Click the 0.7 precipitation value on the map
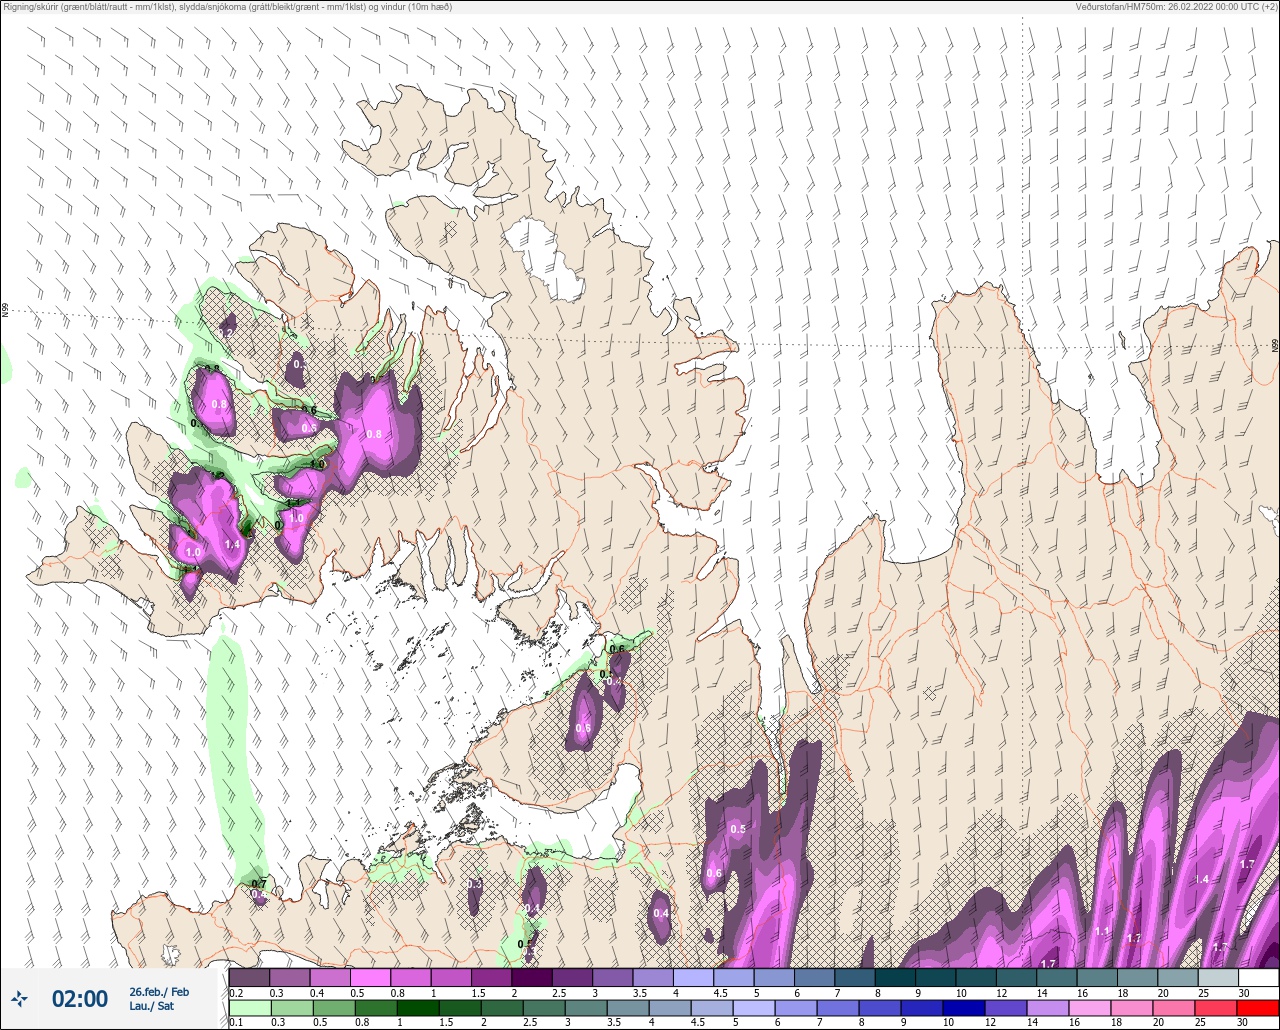The width and height of the screenshot is (1280, 1030). click(259, 884)
